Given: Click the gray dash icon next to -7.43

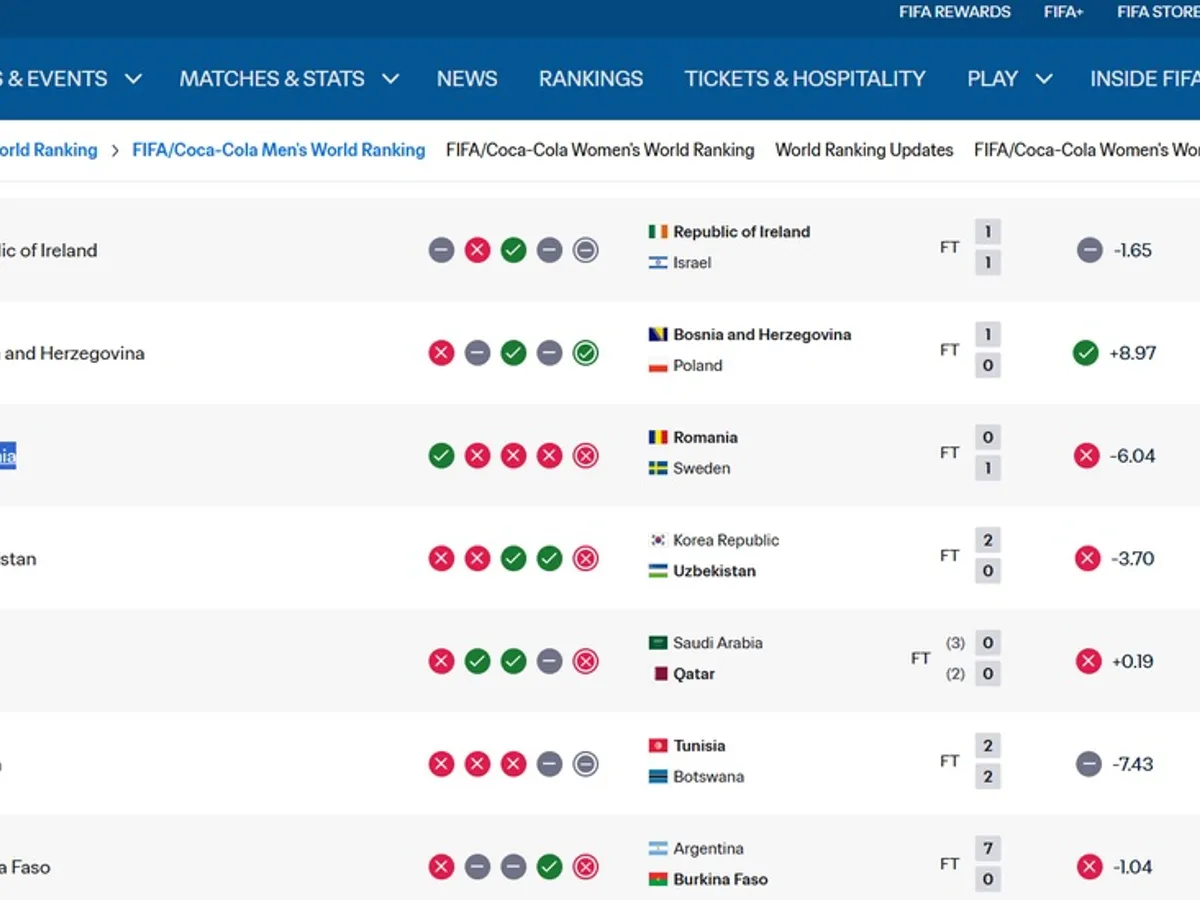Looking at the screenshot, I should [x=1088, y=764].
